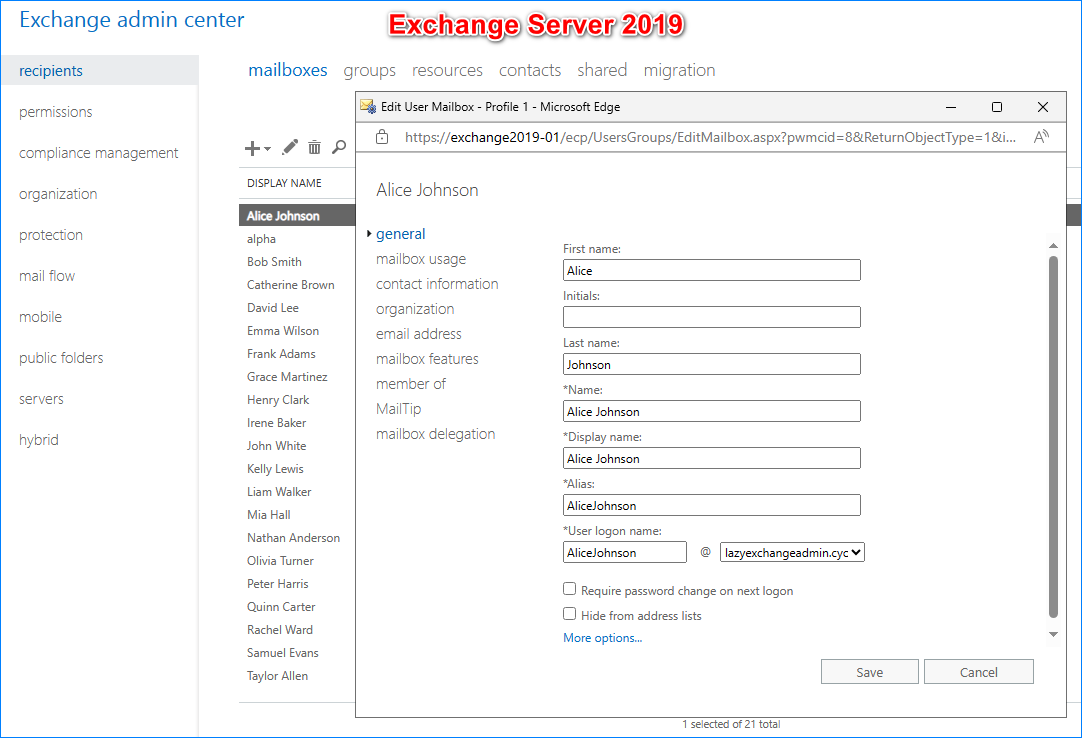Open MailTip page

click(x=398, y=409)
